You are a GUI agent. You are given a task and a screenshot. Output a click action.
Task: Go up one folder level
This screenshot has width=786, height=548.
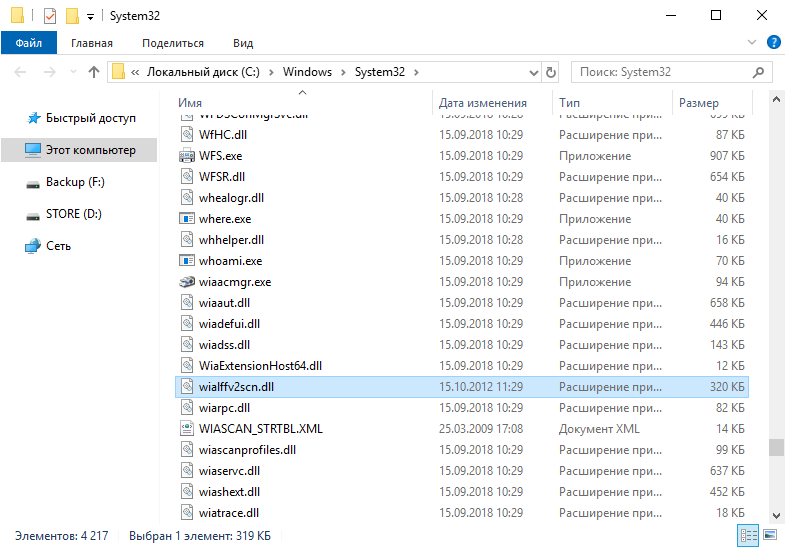(x=94, y=72)
